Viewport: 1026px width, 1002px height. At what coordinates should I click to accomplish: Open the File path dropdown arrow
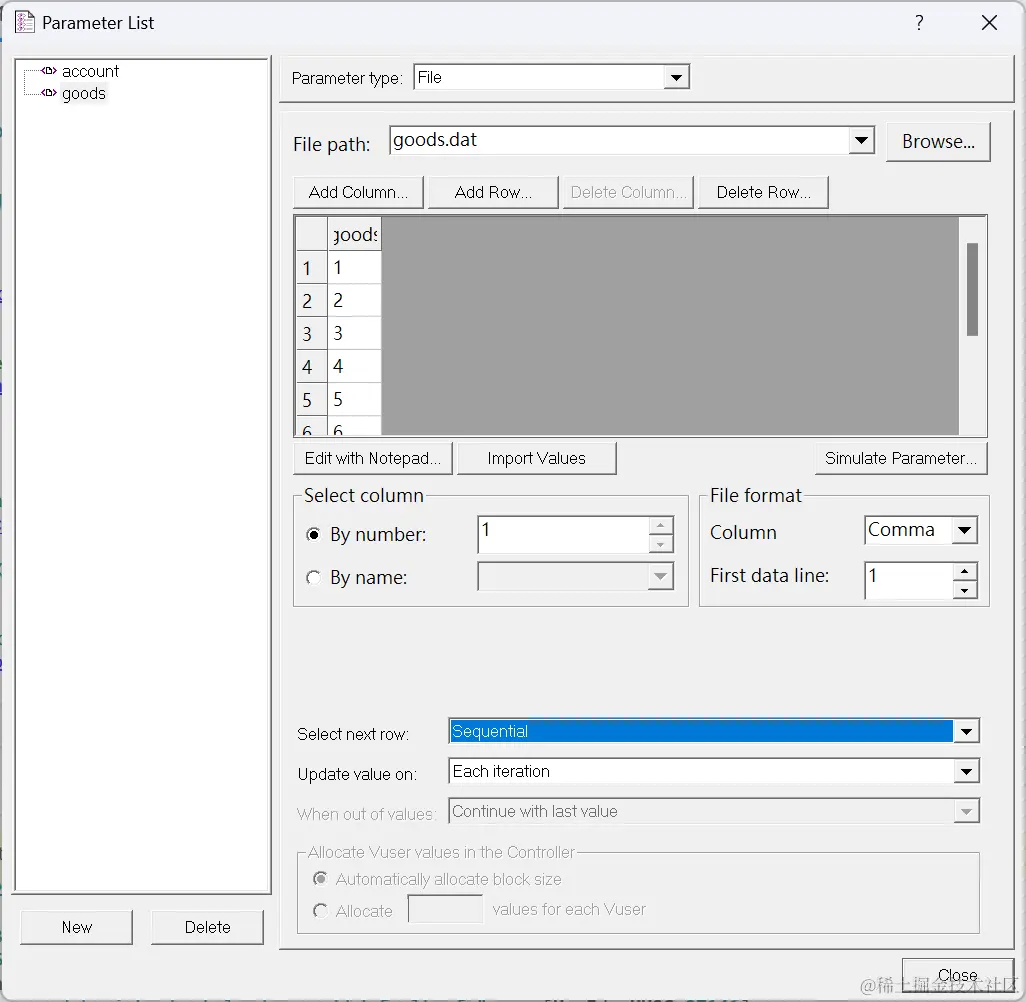861,141
